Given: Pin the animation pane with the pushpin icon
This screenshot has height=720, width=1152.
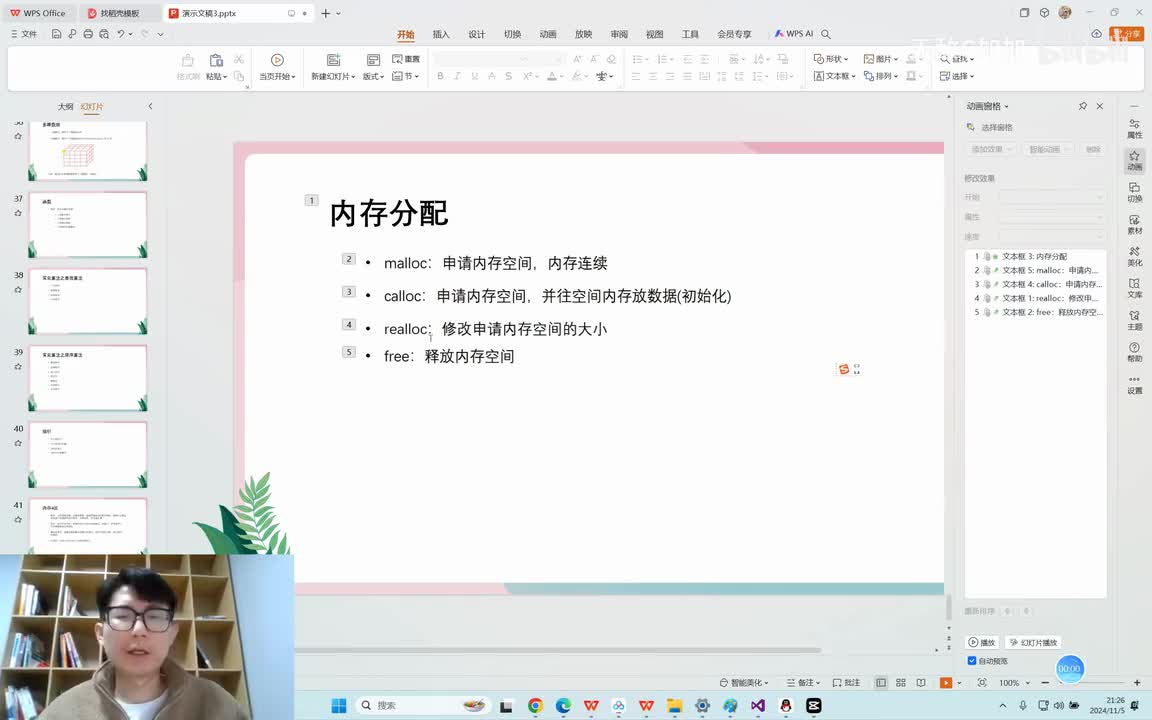Looking at the screenshot, I should click(1082, 106).
